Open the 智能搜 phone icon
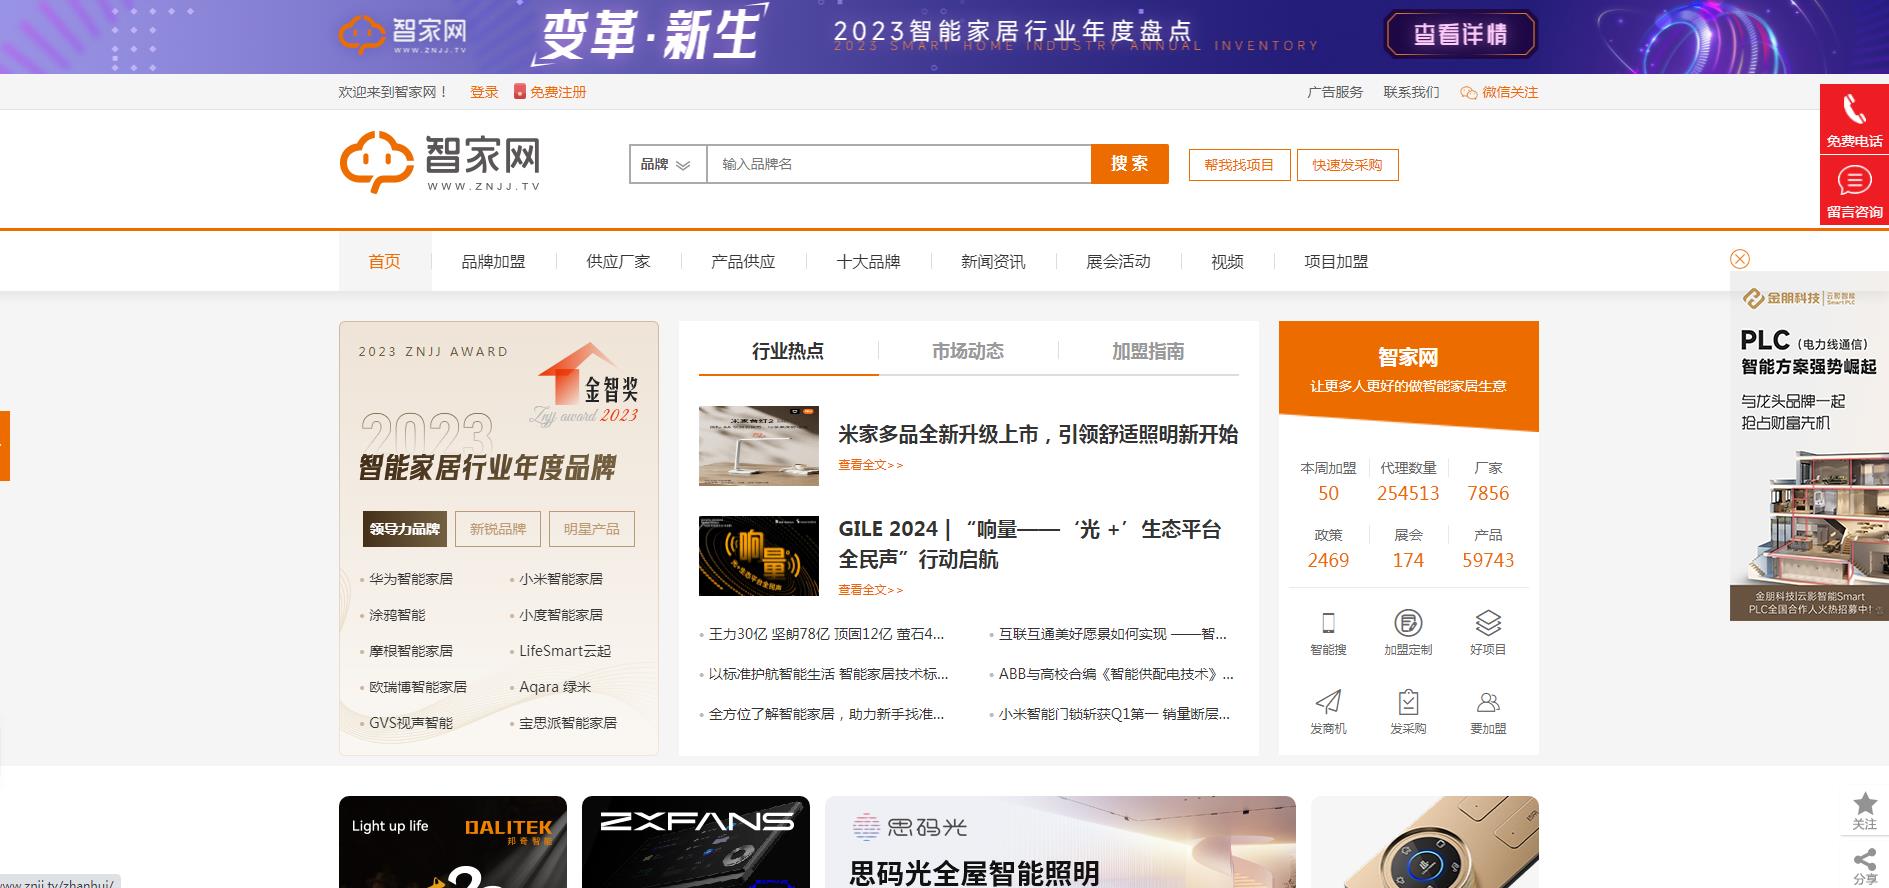The width and height of the screenshot is (1889, 888). click(x=1328, y=623)
